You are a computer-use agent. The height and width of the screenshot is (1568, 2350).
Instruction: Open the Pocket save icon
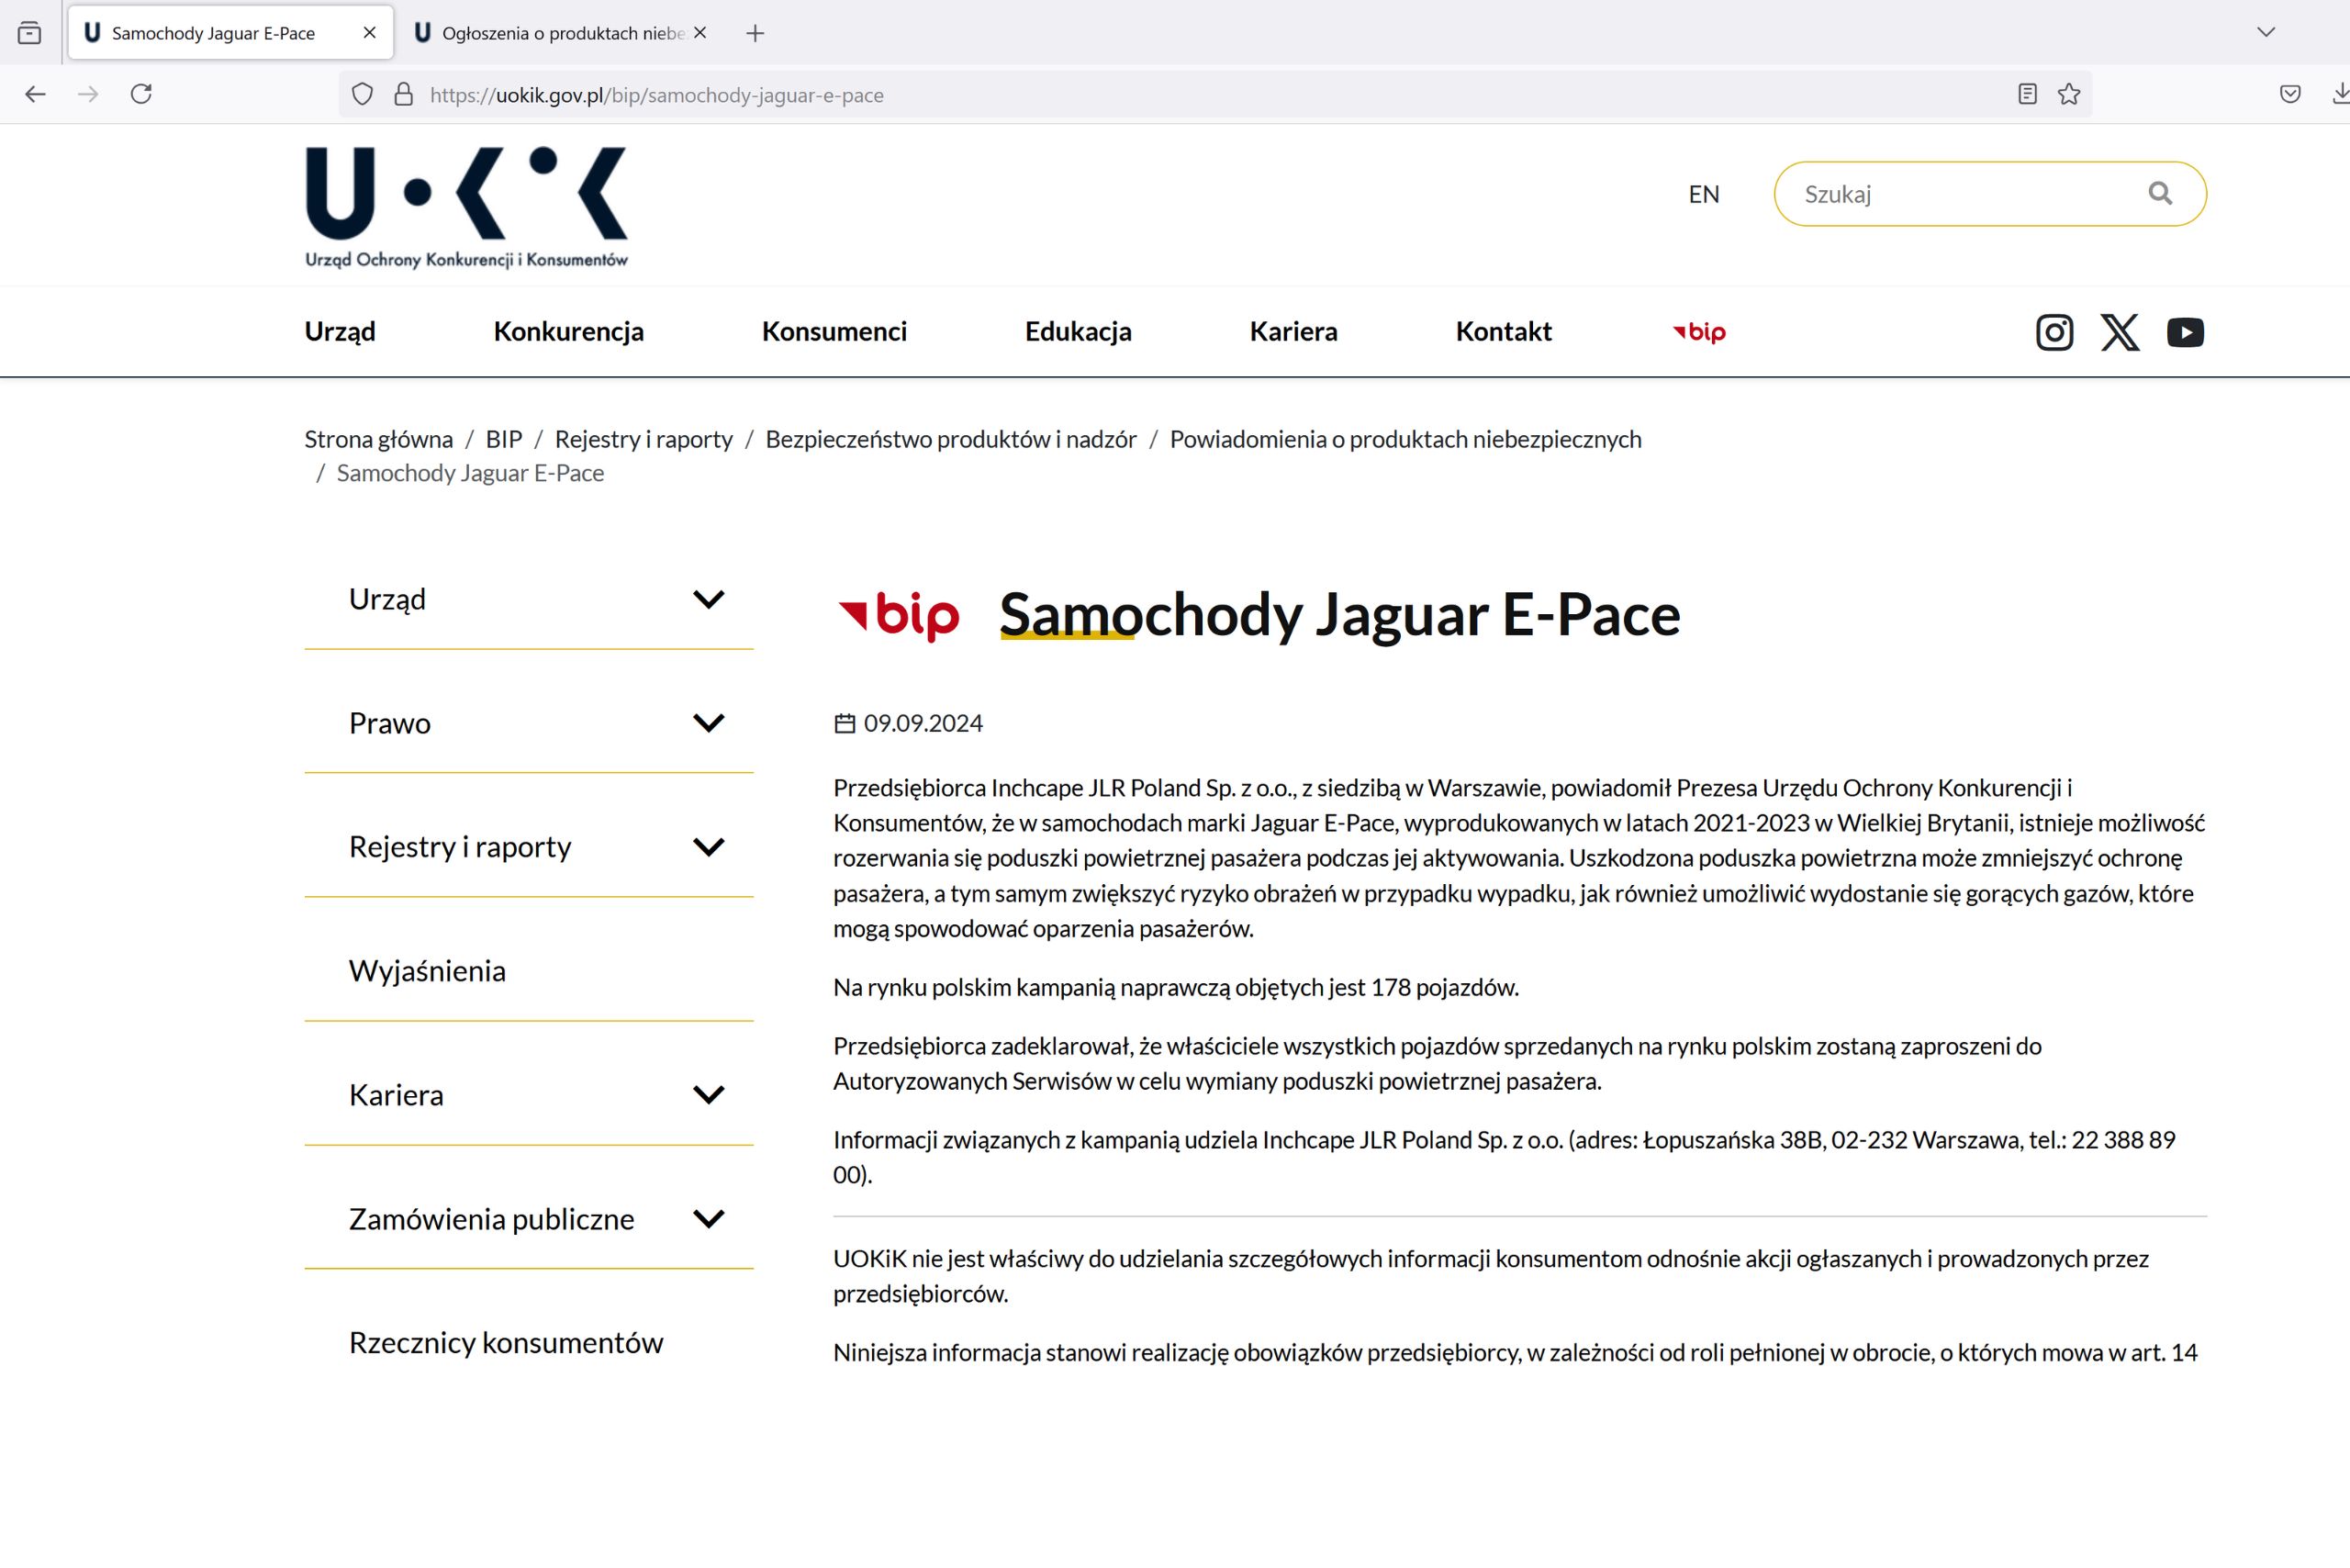(2290, 94)
